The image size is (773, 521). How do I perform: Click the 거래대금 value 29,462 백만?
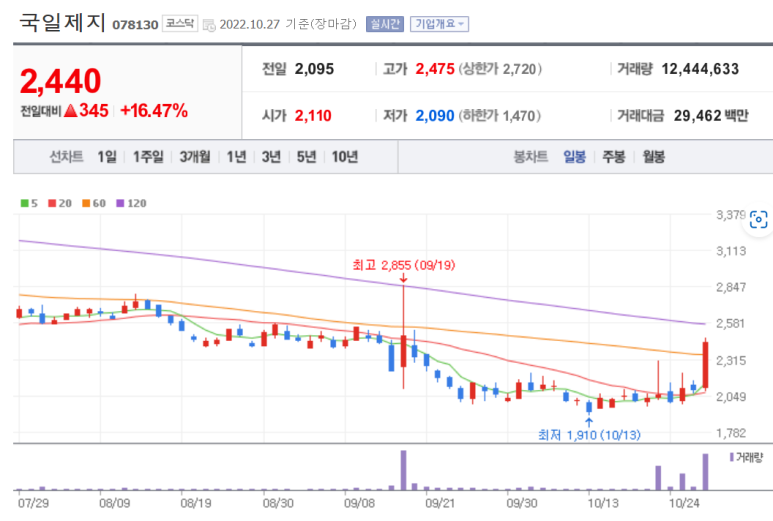(711, 115)
